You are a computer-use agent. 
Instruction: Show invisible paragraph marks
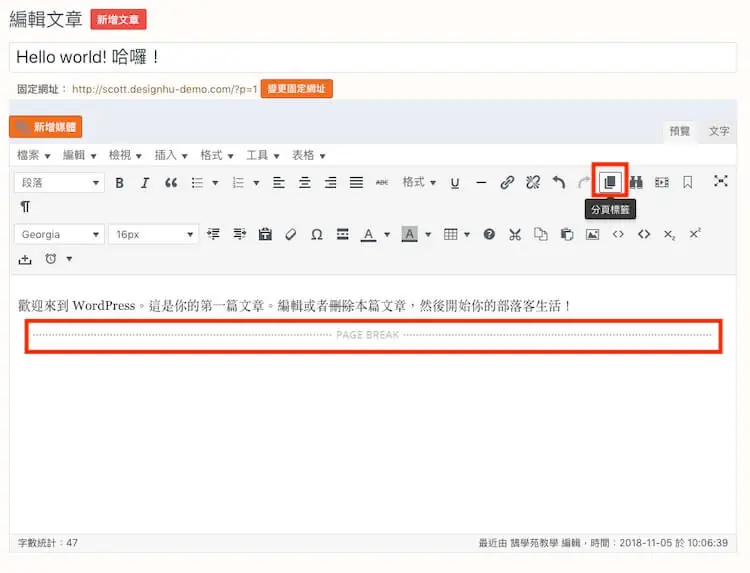[25, 207]
